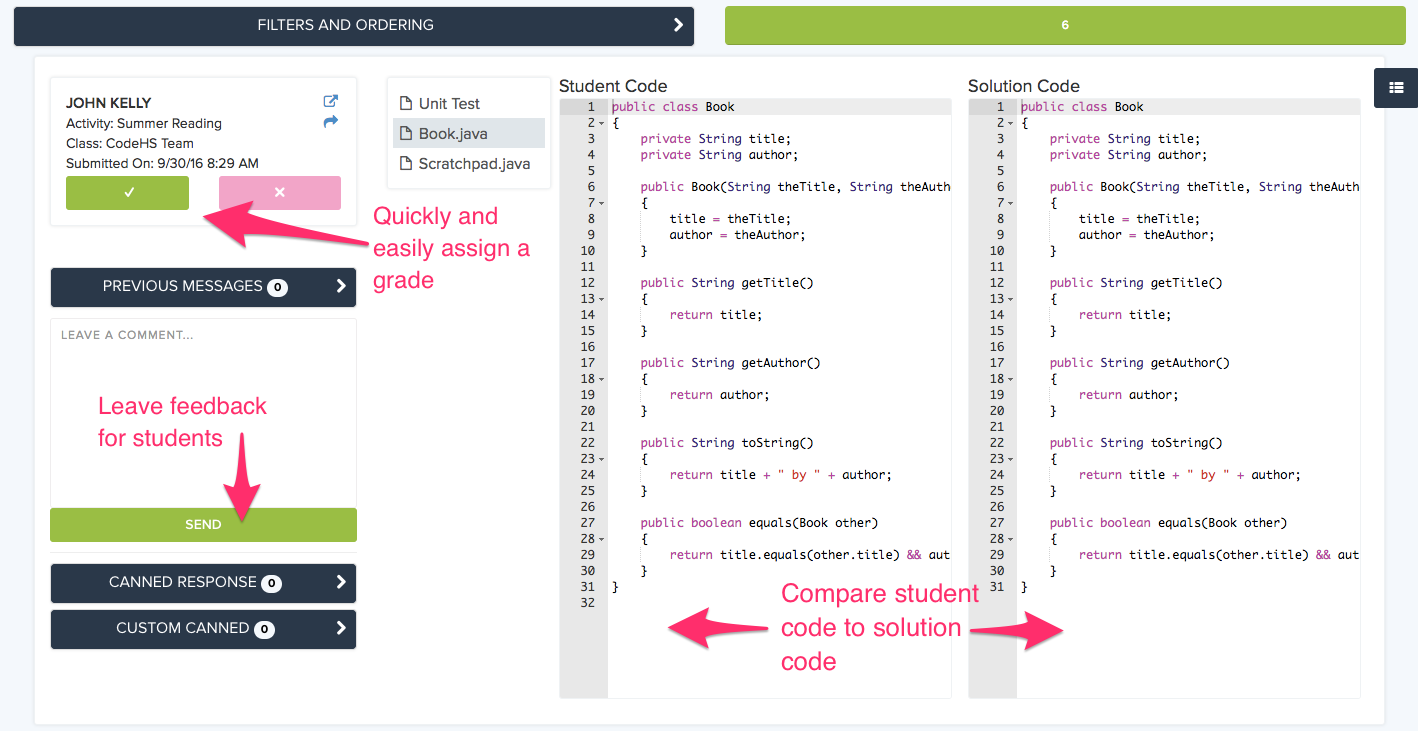Screen dimensions: 1418x731
Task: Click the 0 badge on Previous Messages
Action: [277, 288]
